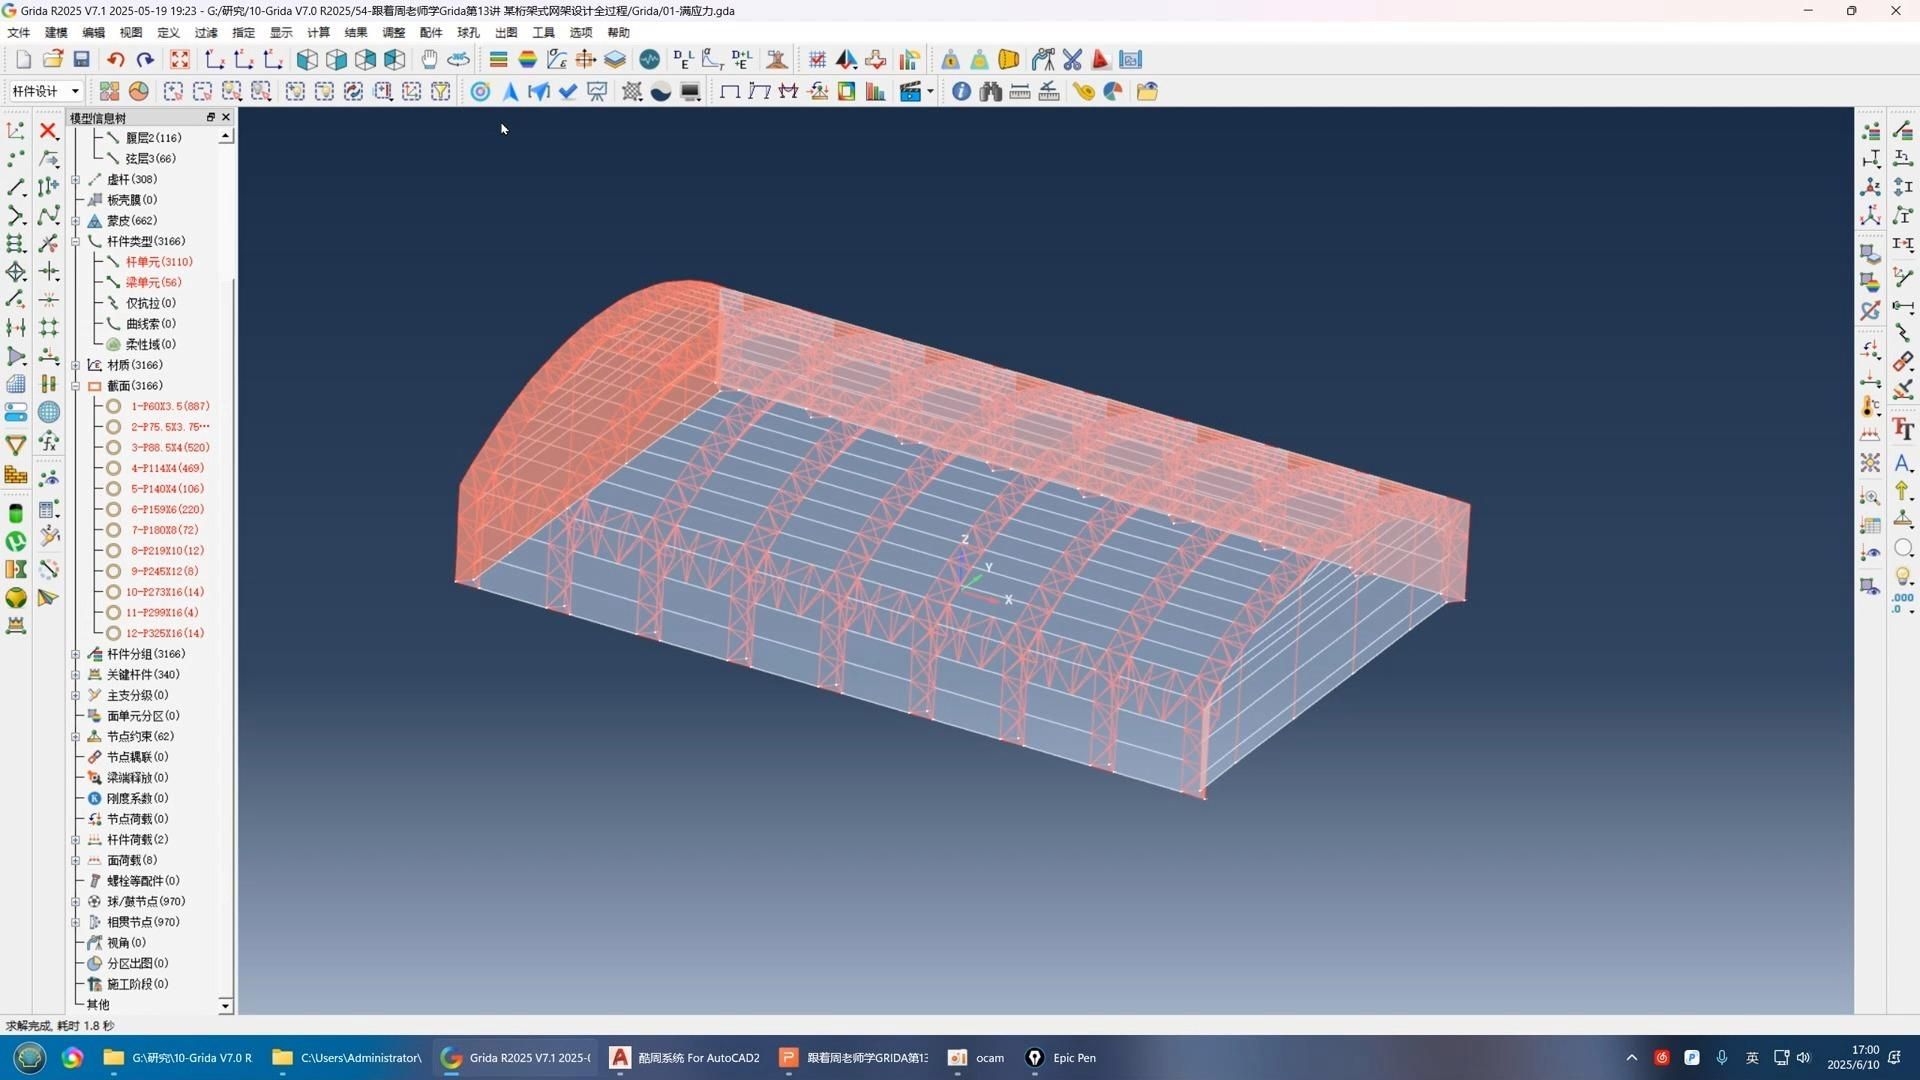Click the Save file icon

pyautogui.click(x=82, y=60)
